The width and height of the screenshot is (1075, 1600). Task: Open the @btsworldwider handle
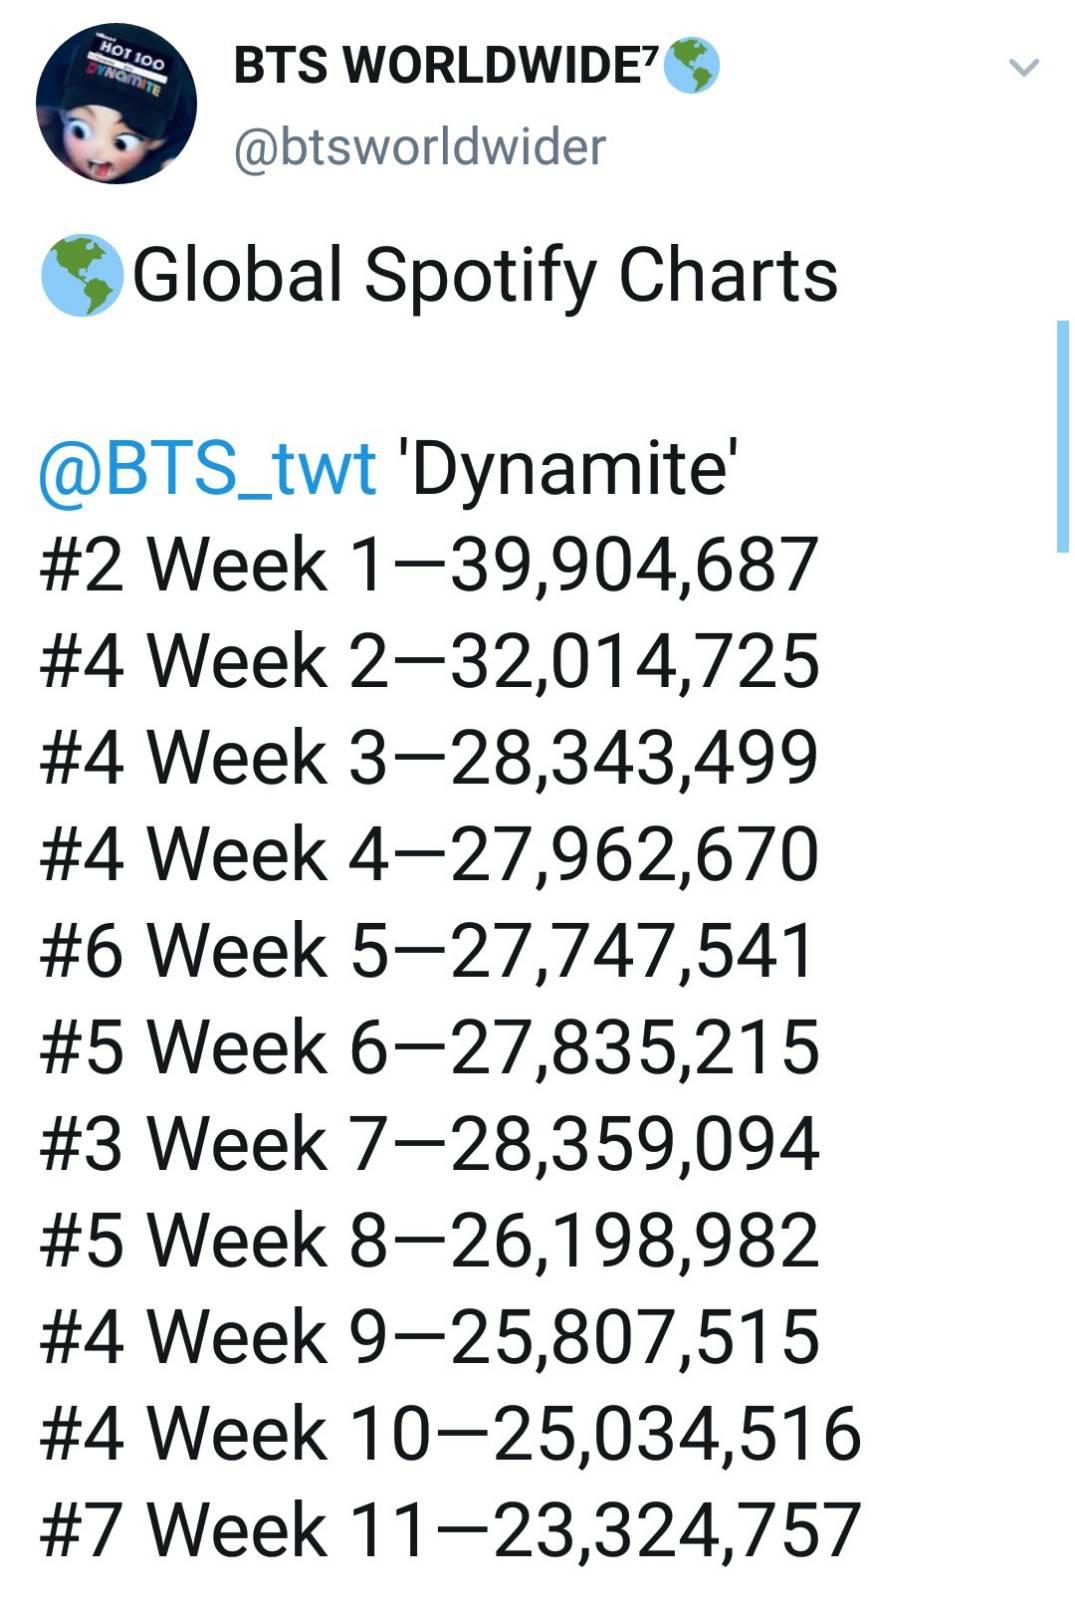419,147
